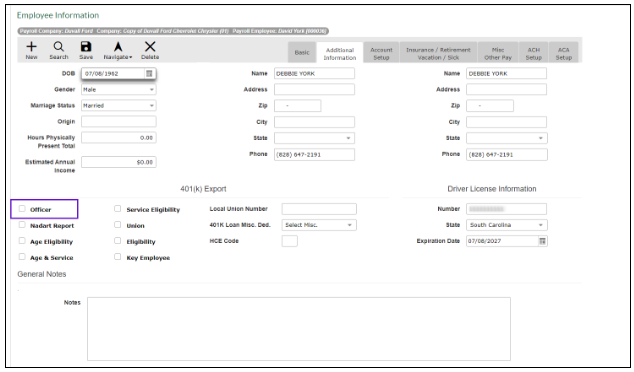
Task: Check the Officer checkbox
Action: [22, 209]
